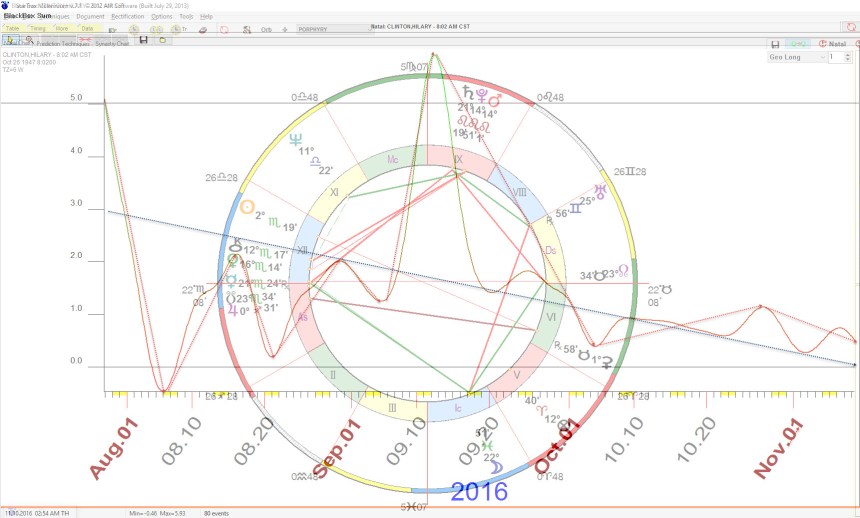
Task: Click the Moon crescent glyph at 22° Pisces
Action: click(496, 467)
